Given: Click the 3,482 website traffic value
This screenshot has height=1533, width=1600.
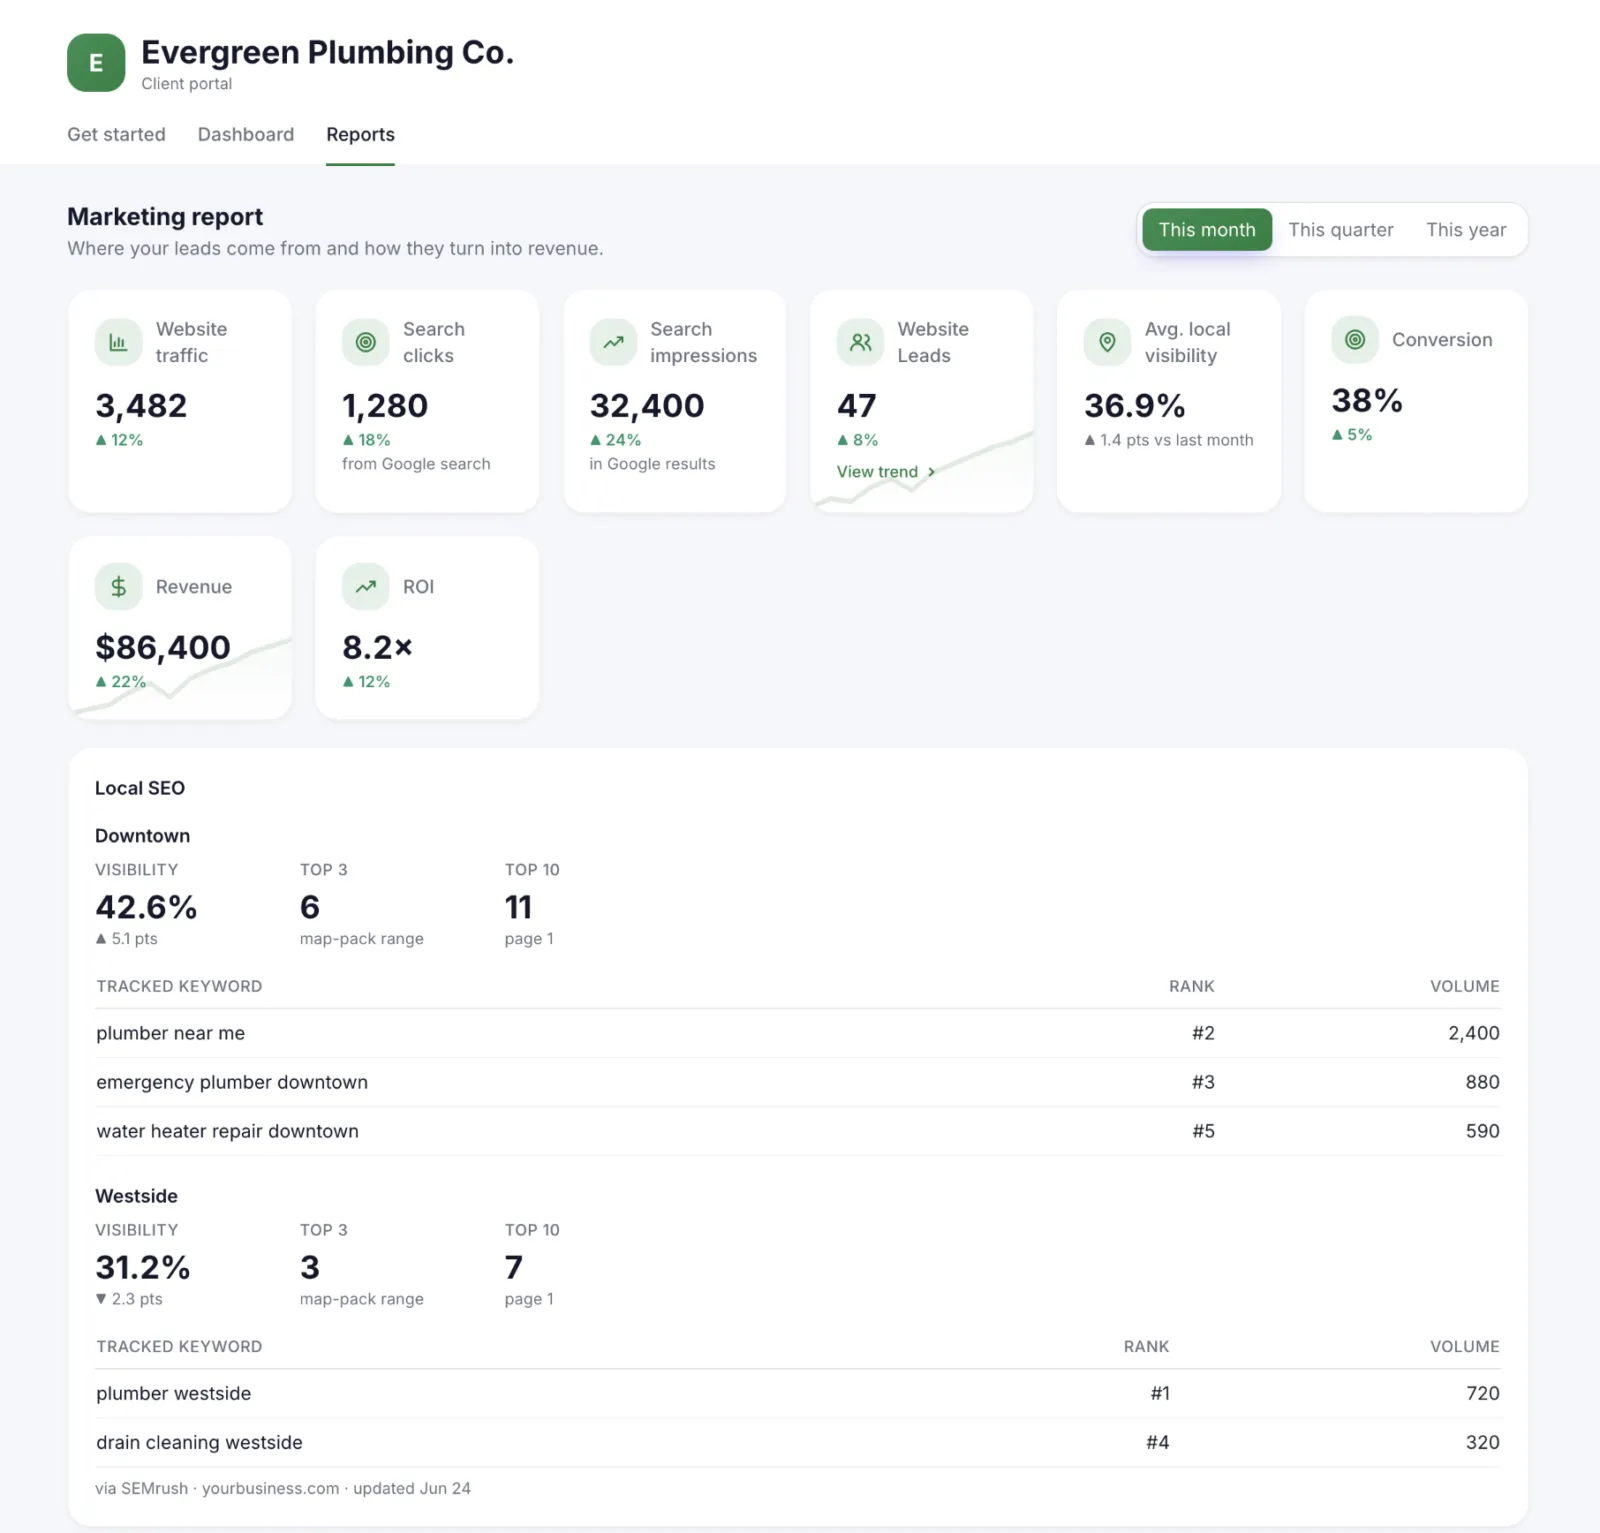Looking at the screenshot, I should pos(141,406).
